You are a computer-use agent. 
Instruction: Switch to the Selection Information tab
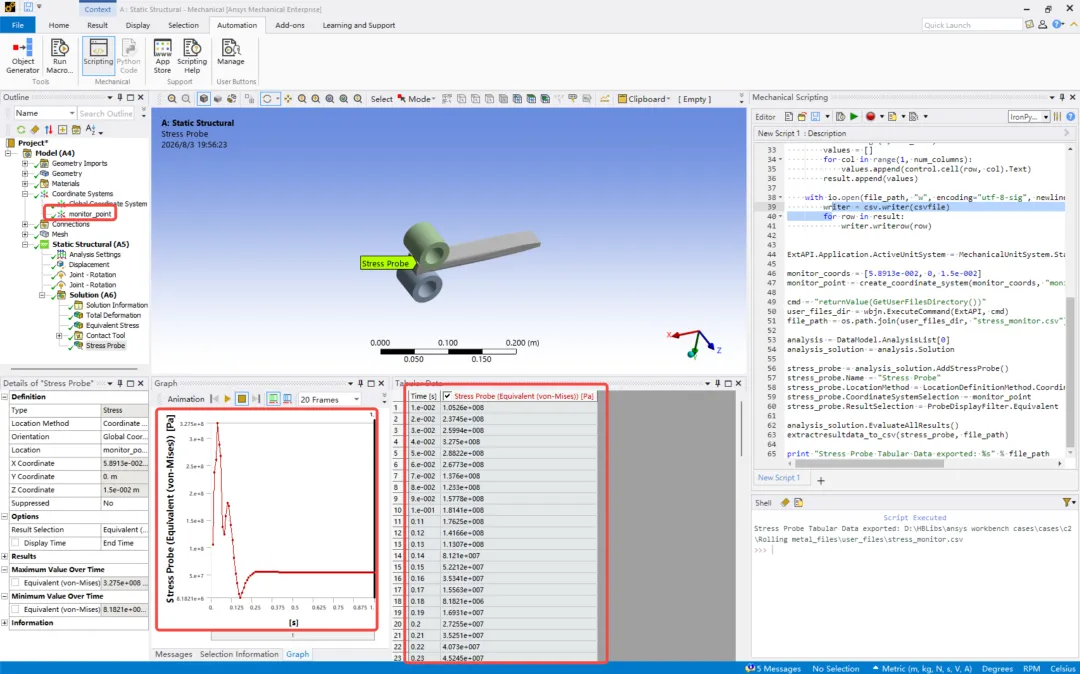tap(239, 654)
